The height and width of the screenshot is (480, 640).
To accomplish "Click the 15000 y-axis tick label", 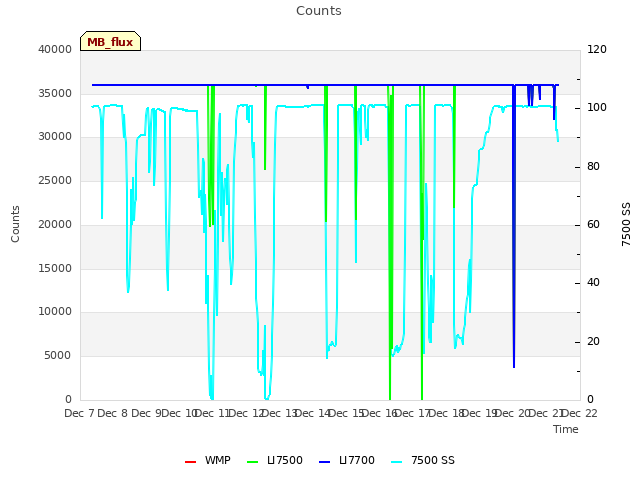I will [55, 268].
